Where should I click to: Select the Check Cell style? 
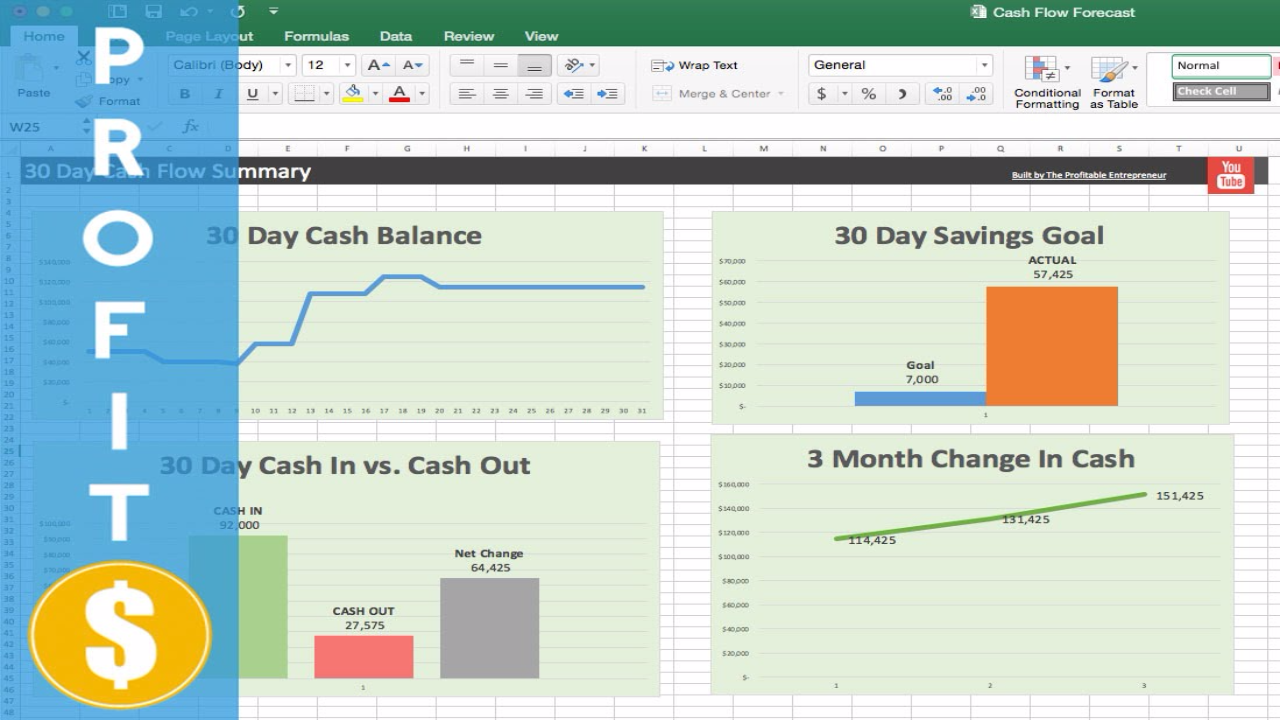[1221, 91]
